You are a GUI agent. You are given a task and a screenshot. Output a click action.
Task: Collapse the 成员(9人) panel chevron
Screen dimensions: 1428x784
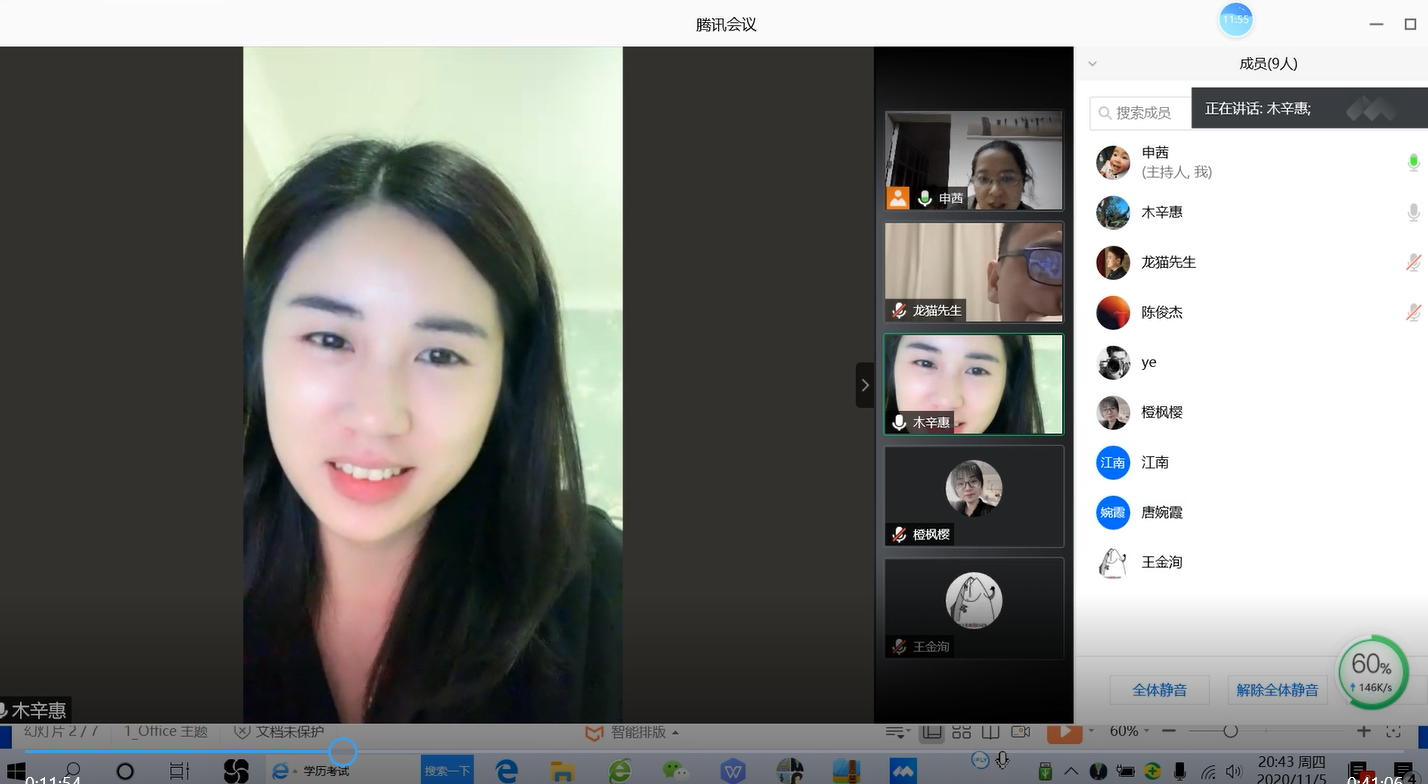[1092, 63]
